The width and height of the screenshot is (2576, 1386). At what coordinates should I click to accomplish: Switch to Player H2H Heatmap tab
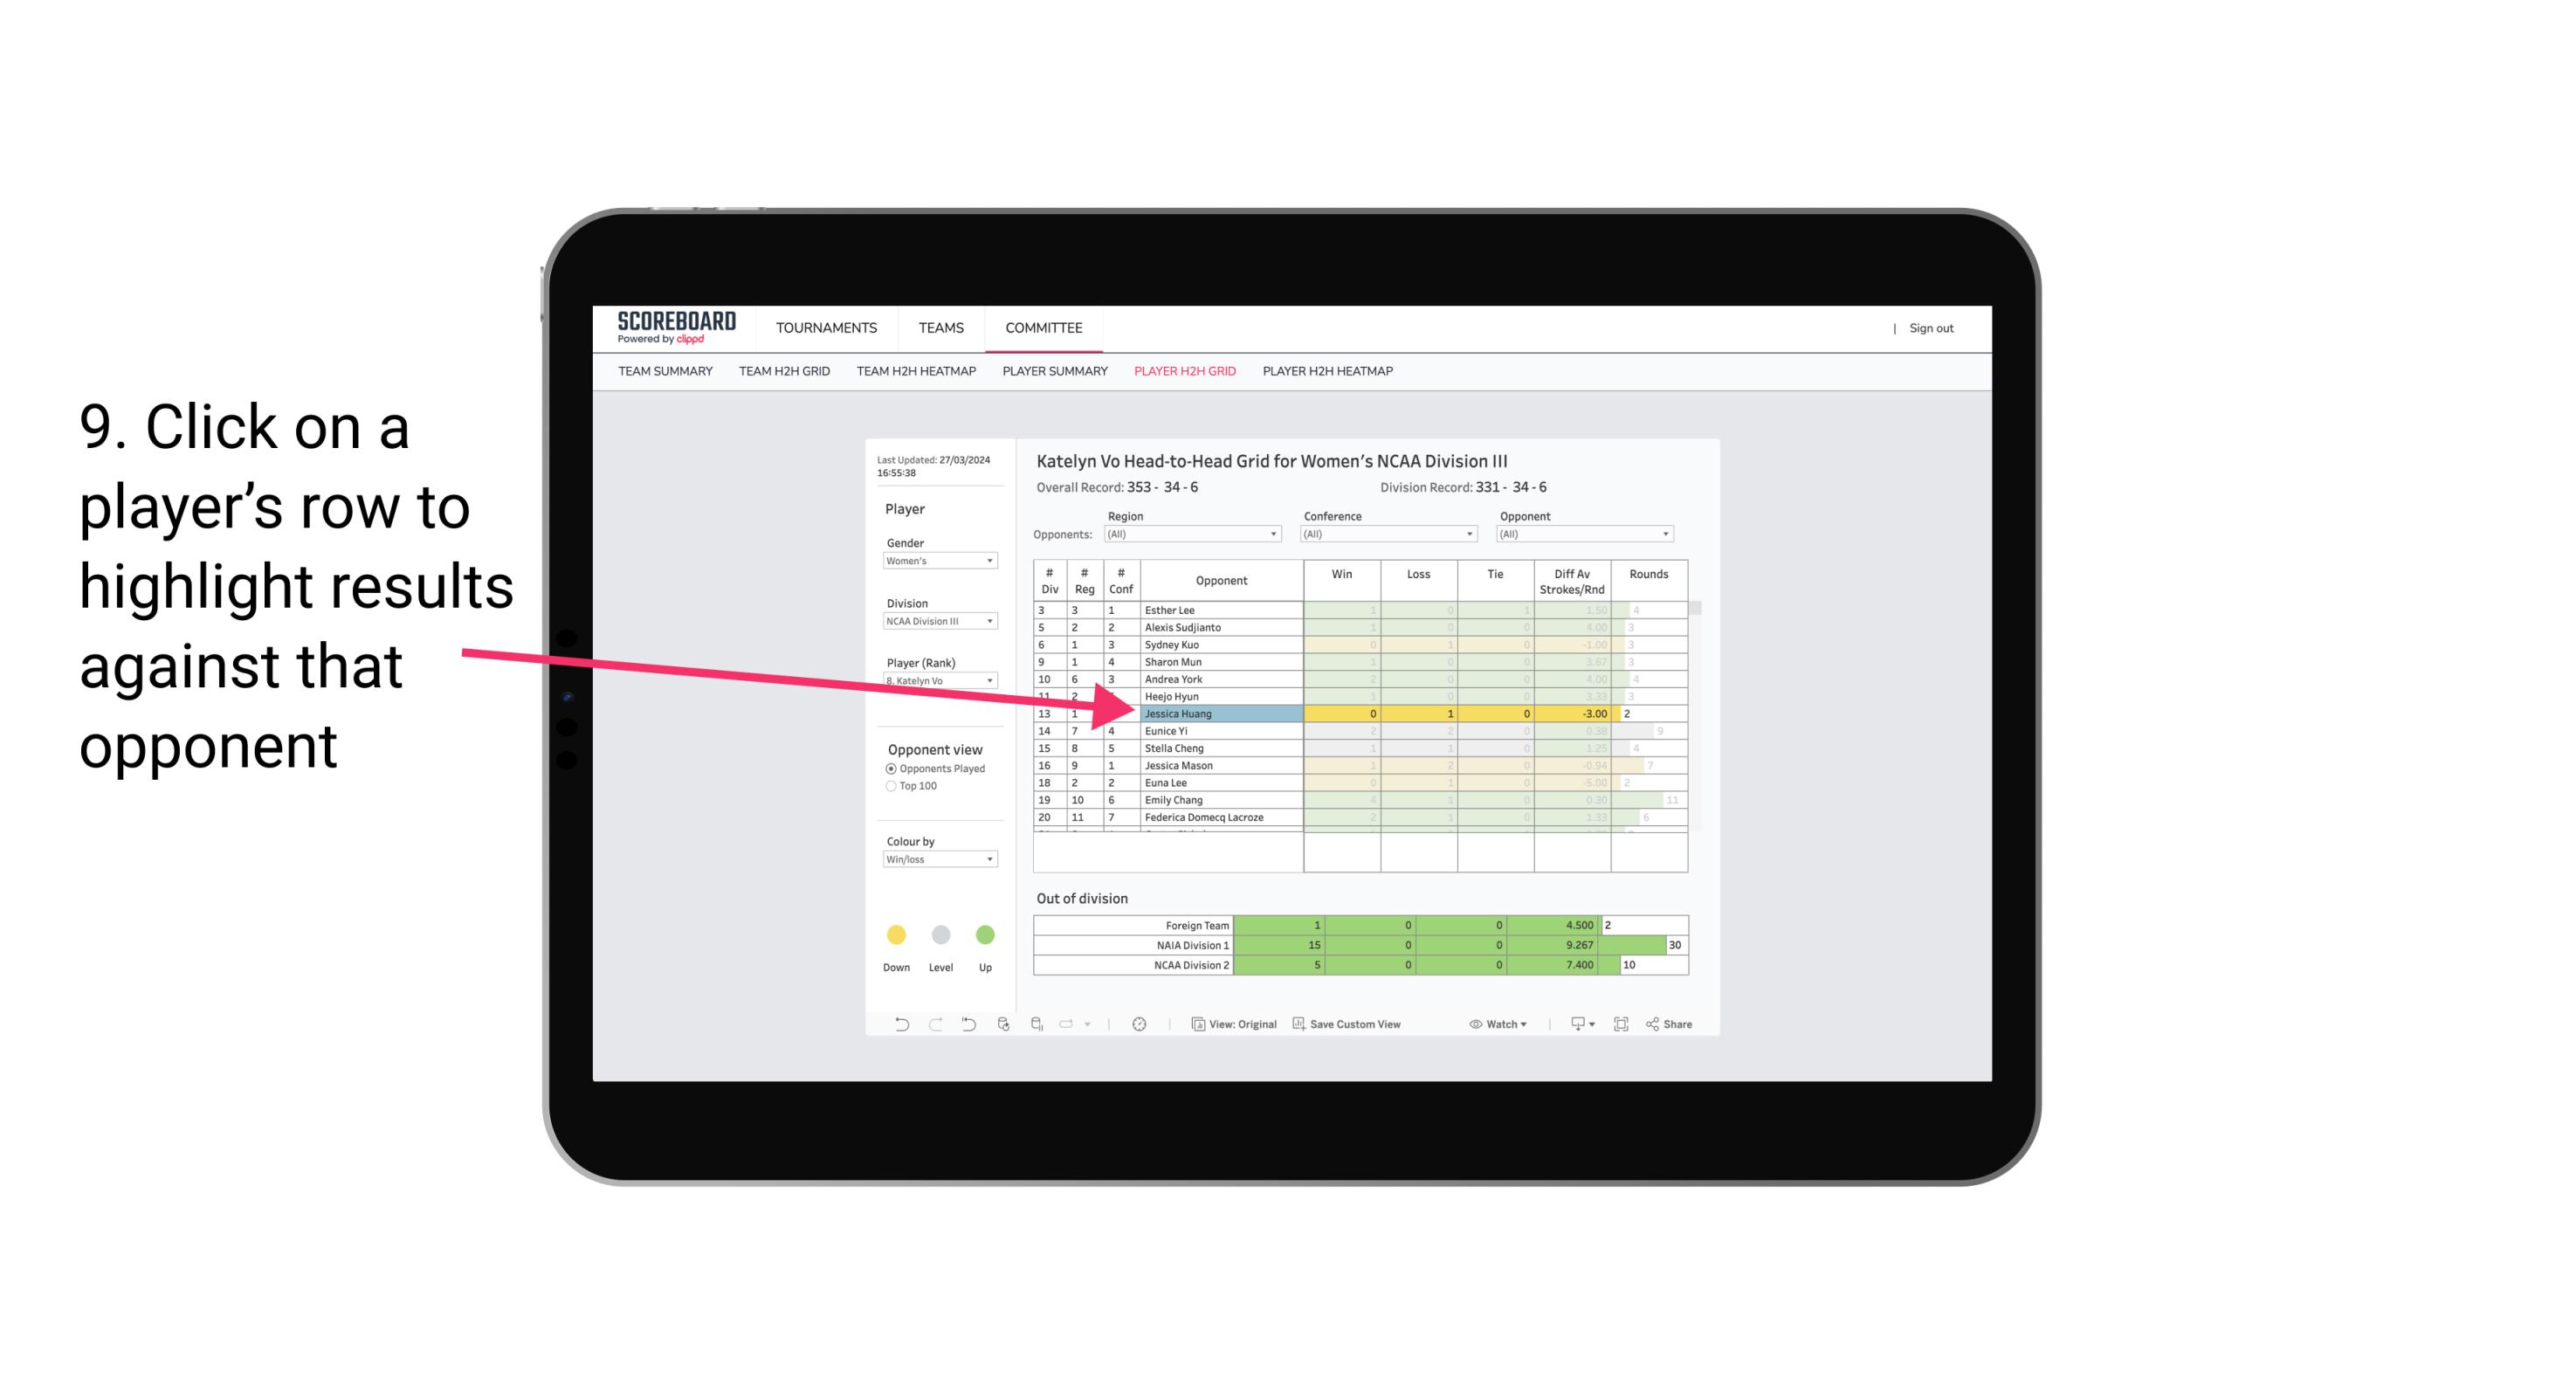(x=1329, y=372)
